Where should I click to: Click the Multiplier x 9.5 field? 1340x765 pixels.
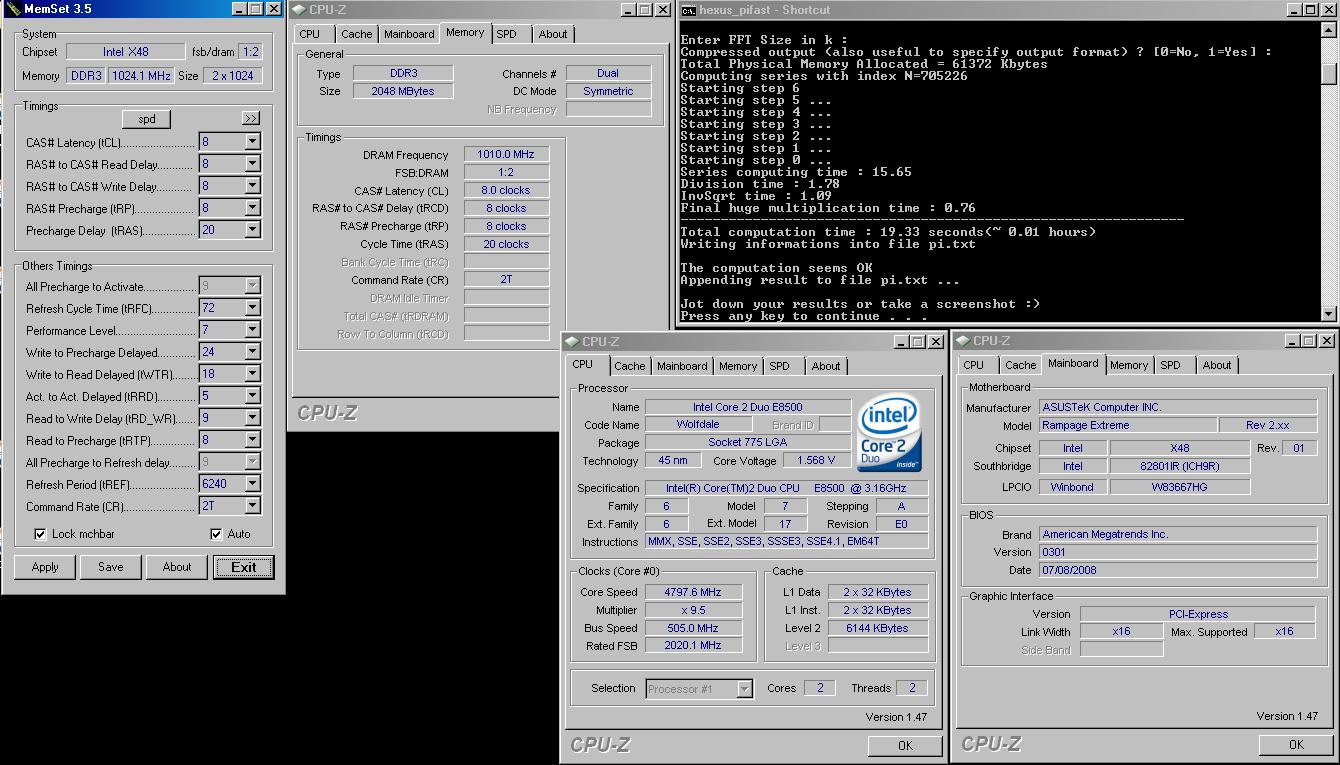point(693,610)
